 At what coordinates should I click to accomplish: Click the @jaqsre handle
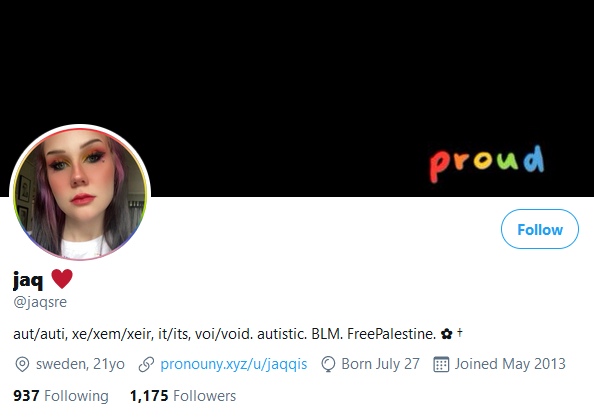[40, 302]
